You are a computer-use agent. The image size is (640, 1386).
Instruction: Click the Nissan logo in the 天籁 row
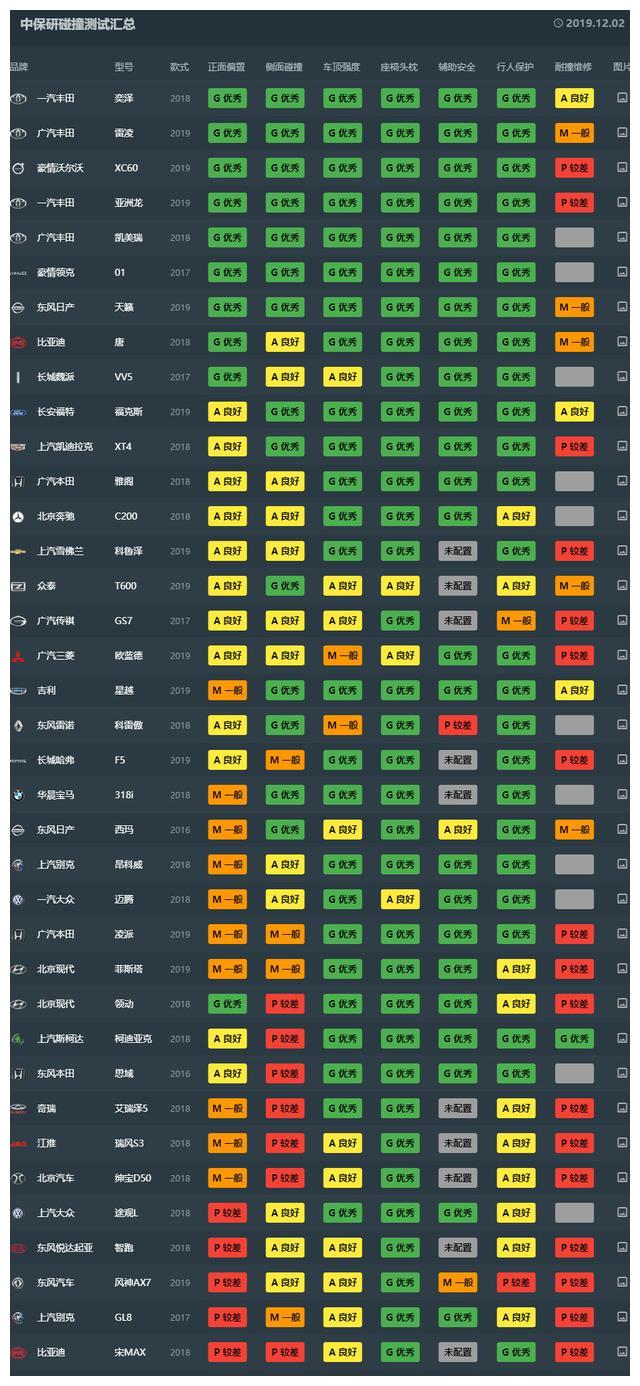pos(18,307)
